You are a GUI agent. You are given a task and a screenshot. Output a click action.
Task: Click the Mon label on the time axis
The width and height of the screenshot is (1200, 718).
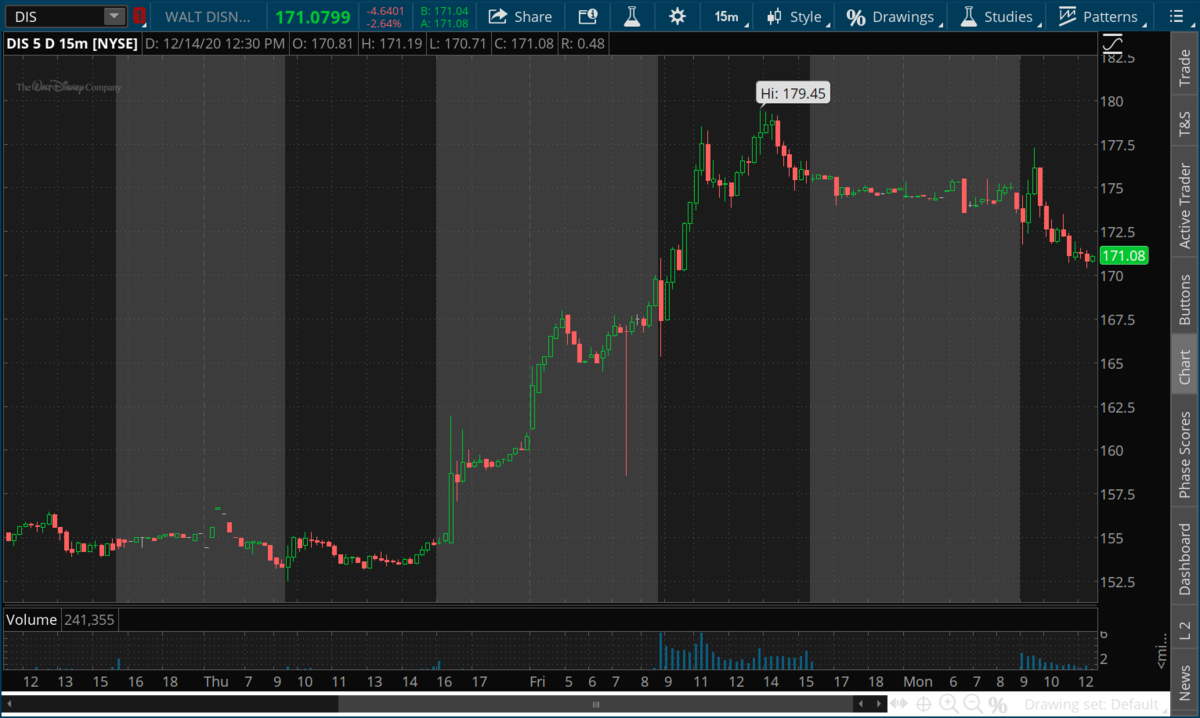coord(918,682)
